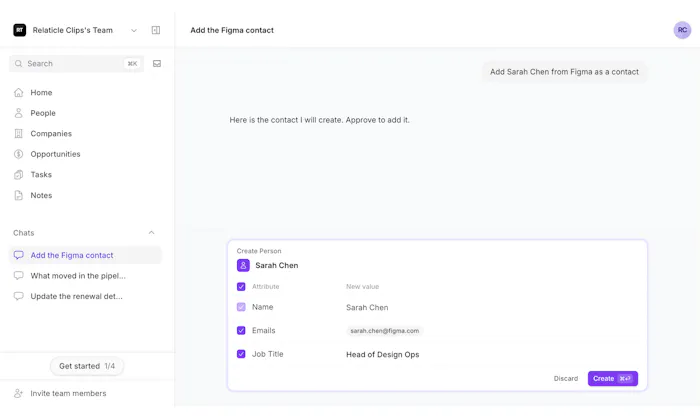Click chat bubble icon beside Update the renewal det...
Image resolution: width=700 pixels, height=419 pixels.
(18, 296)
